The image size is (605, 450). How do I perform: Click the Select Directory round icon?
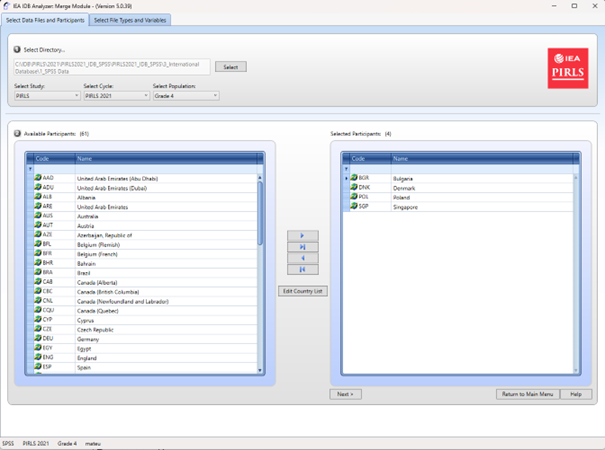(17, 49)
